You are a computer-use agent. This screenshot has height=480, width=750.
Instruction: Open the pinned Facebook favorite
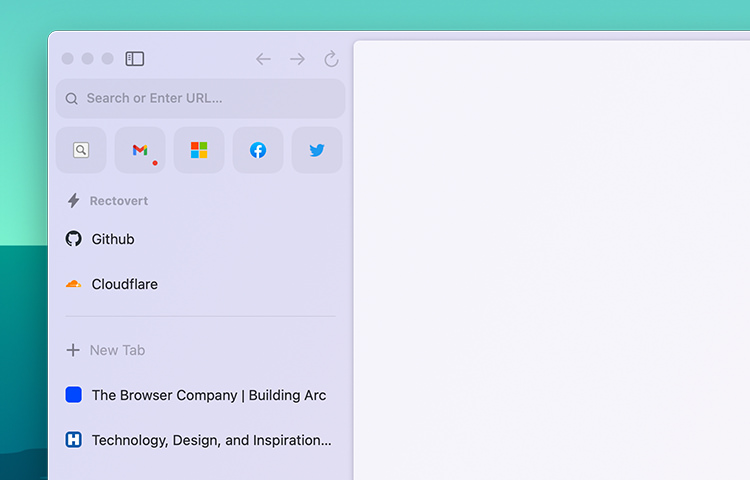[258, 150]
